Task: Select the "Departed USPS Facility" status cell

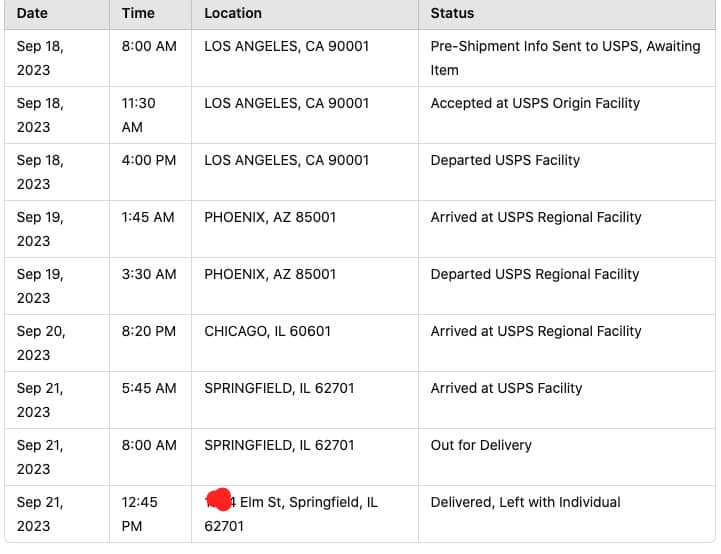Action: click(505, 160)
